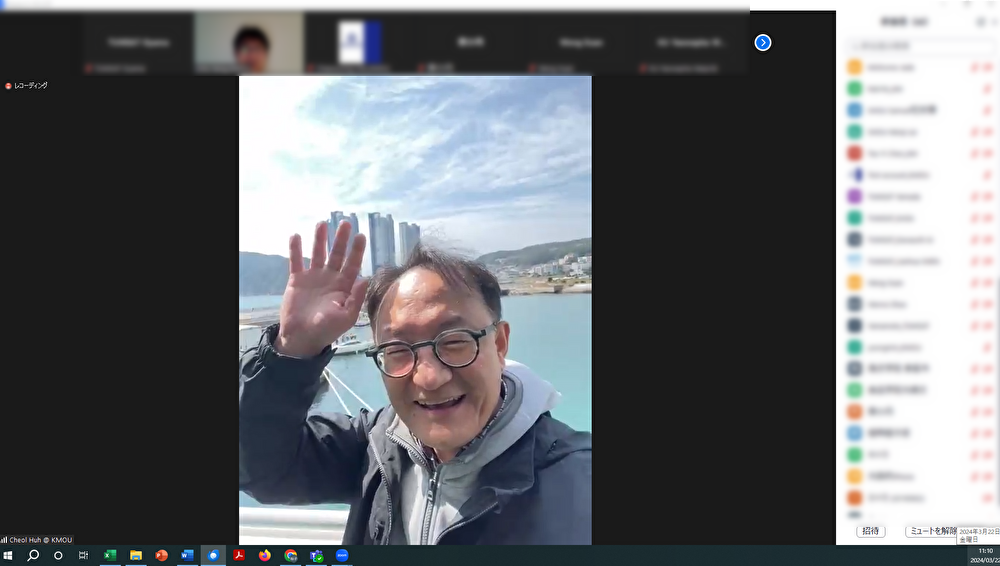Open Firefox from the taskbar
Viewport: 1000px width, 566px height.
[x=265, y=555]
